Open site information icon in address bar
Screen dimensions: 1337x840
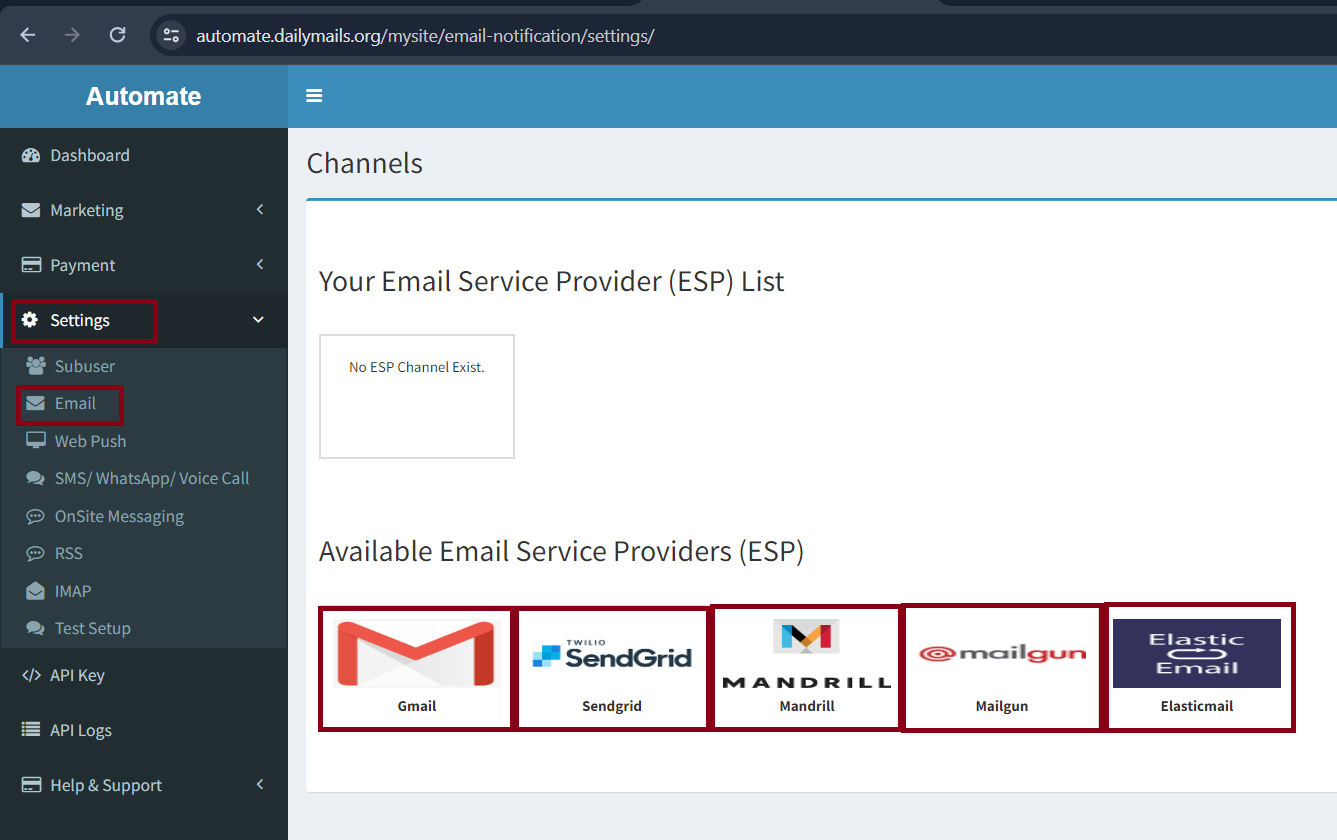pos(171,35)
